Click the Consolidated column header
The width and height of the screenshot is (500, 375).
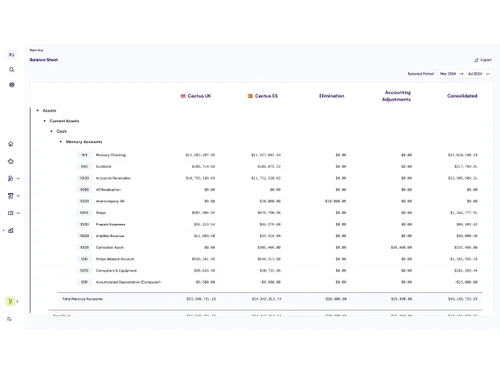(462, 96)
